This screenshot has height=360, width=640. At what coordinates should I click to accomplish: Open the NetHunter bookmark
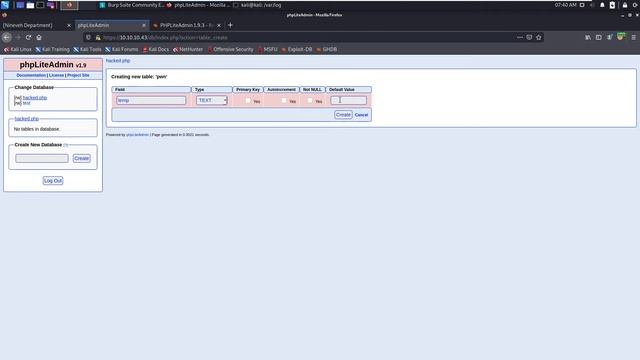188,49
